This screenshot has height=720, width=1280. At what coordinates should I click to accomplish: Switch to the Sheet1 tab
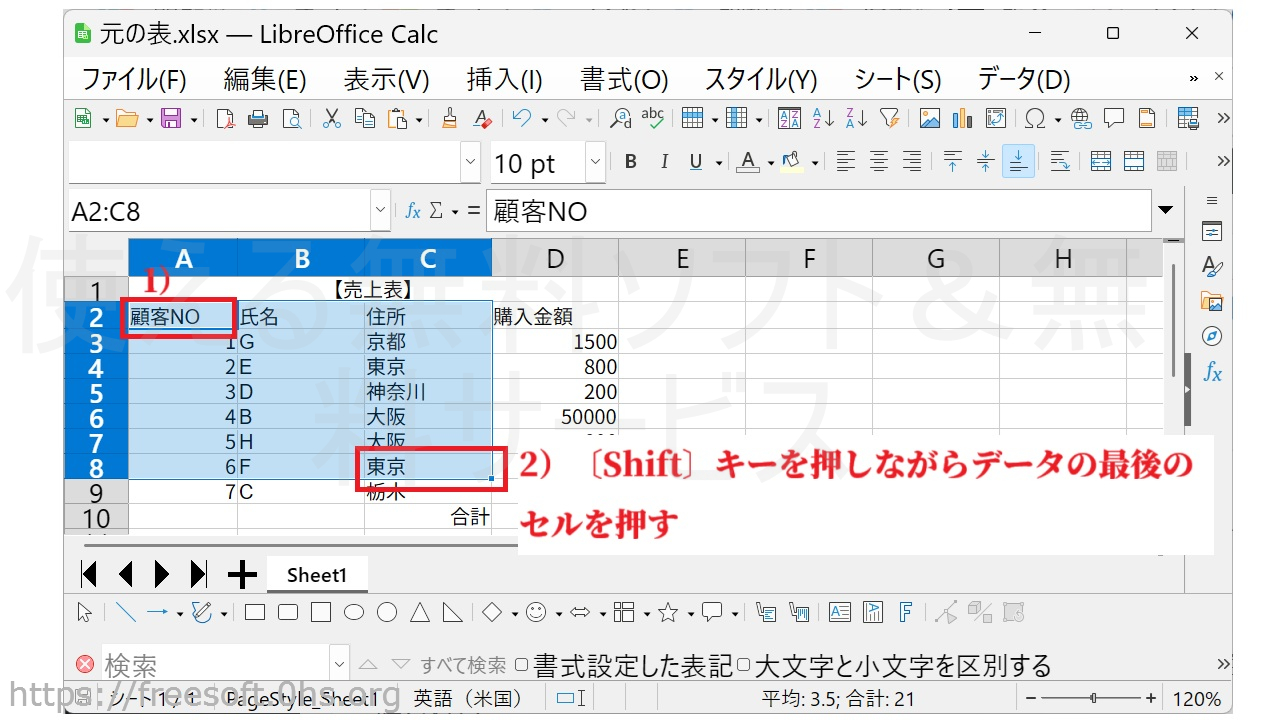click(317, 575)
